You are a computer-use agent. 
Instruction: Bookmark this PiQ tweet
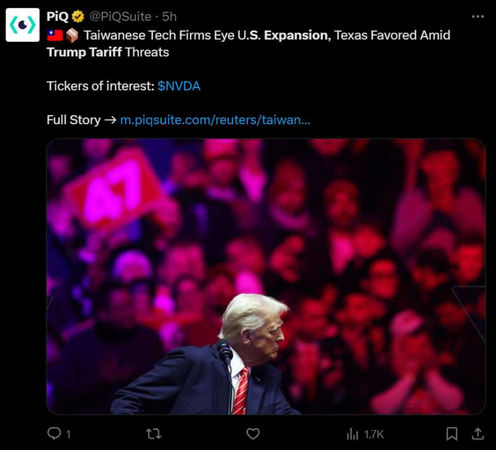(x=452, y=434)
